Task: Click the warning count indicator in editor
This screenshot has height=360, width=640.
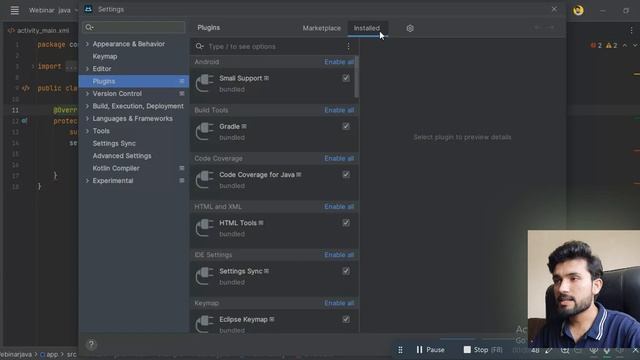Action: click(611, 45)
